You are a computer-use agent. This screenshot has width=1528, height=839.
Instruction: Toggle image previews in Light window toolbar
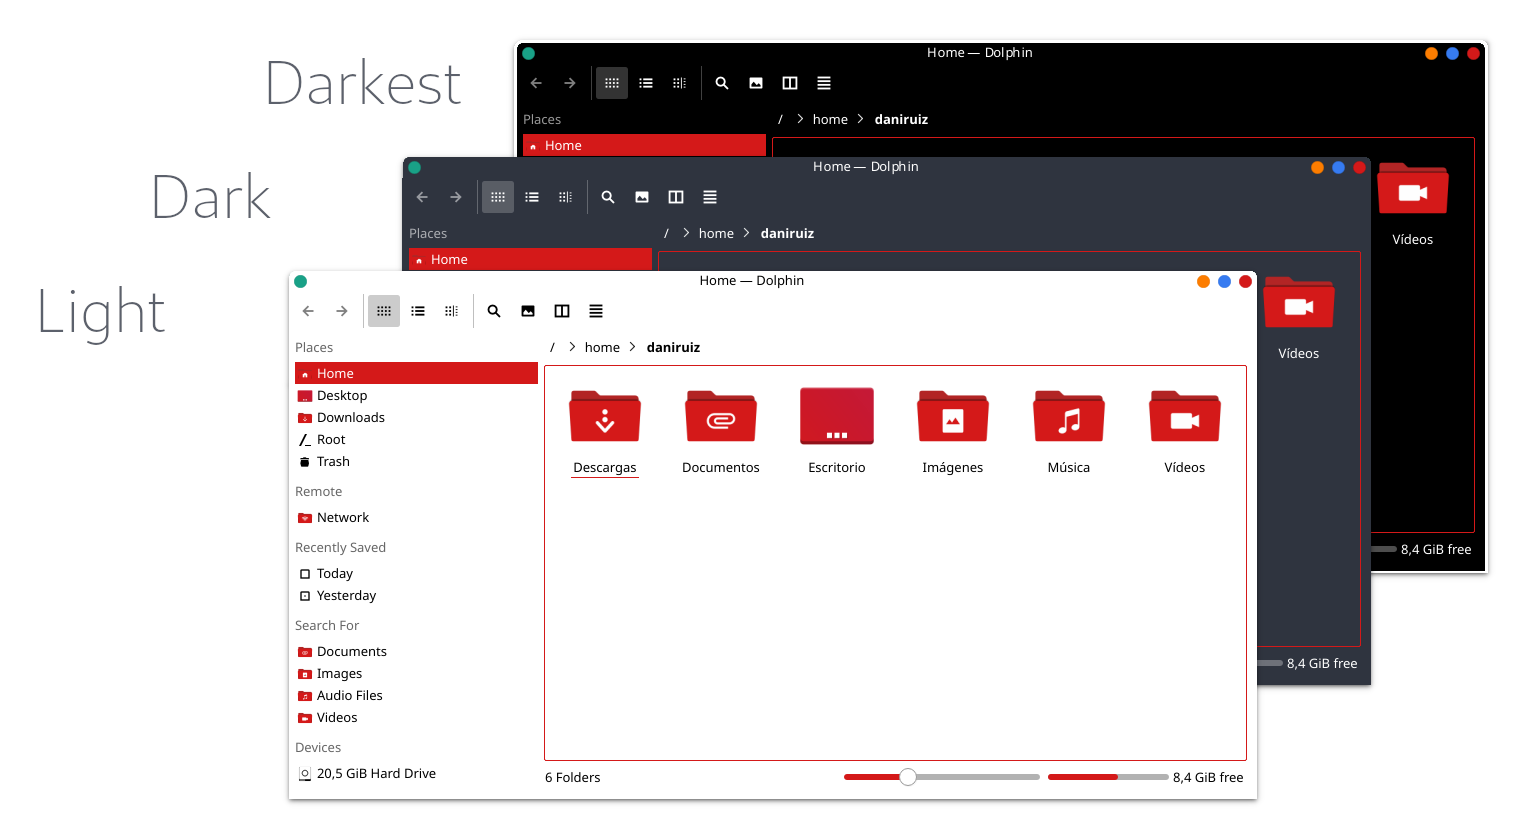[x=528, y=311]
